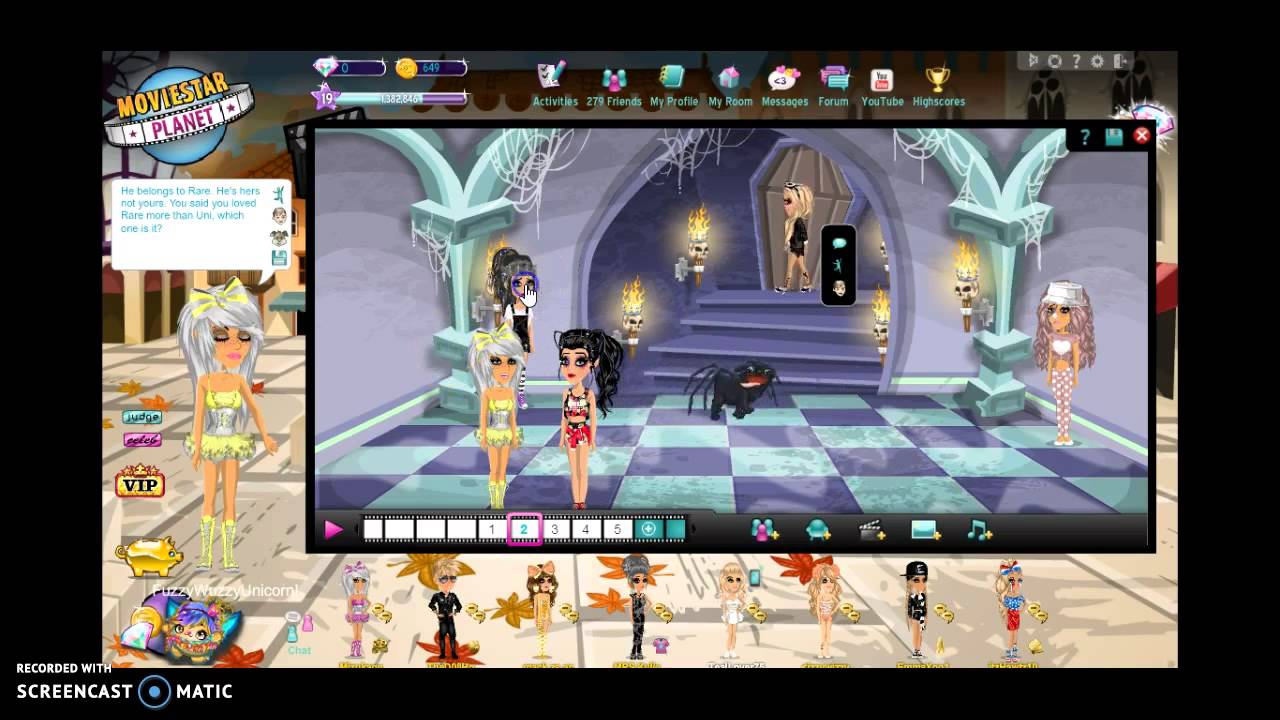Screen dimensions: 1280x720
Task: Edit the speech bubble dialogue text
Action: pyautogui.click(x=190, y=209)
